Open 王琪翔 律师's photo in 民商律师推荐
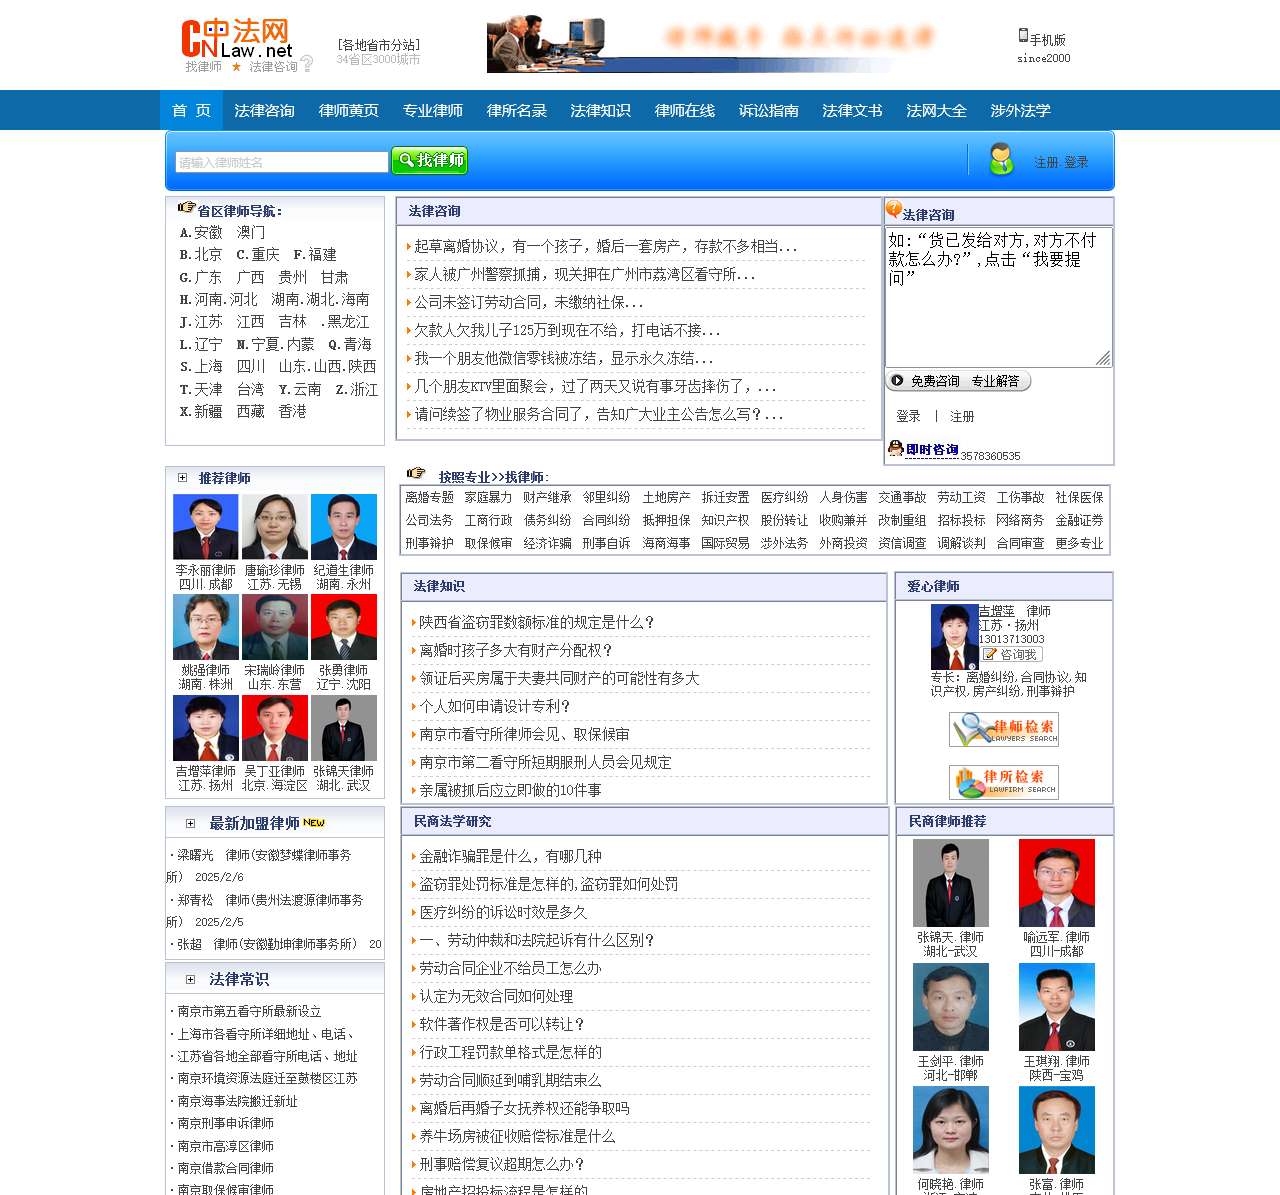Viewport: 1280px width, 1195px height. tap(1057, 1007)
